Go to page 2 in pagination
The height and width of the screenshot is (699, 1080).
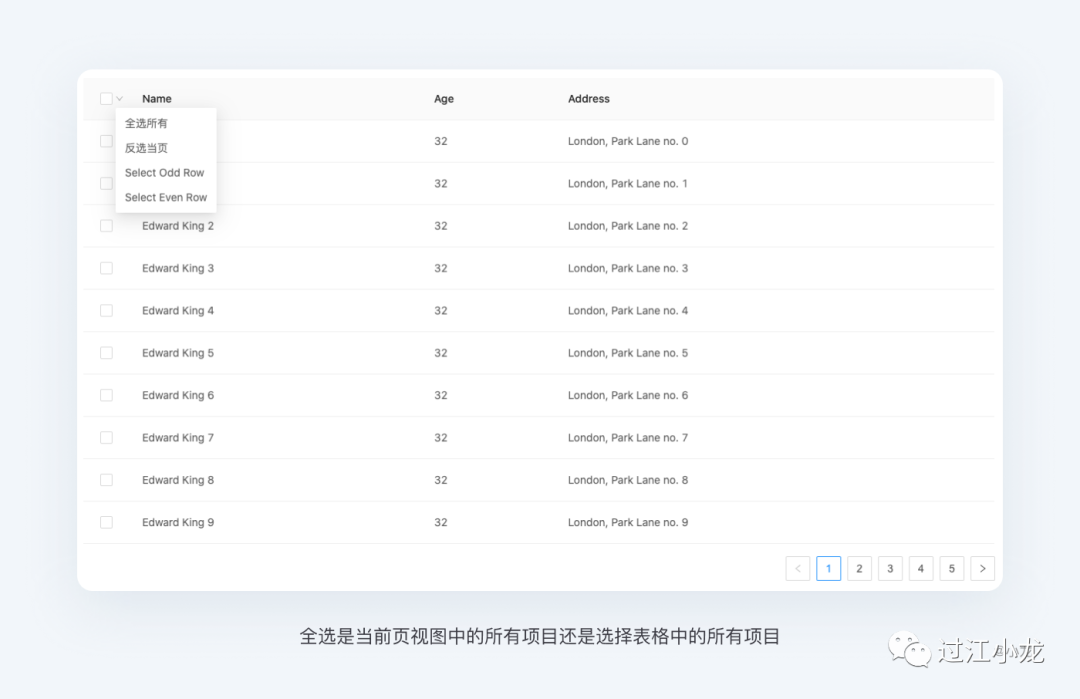point(859,569)
